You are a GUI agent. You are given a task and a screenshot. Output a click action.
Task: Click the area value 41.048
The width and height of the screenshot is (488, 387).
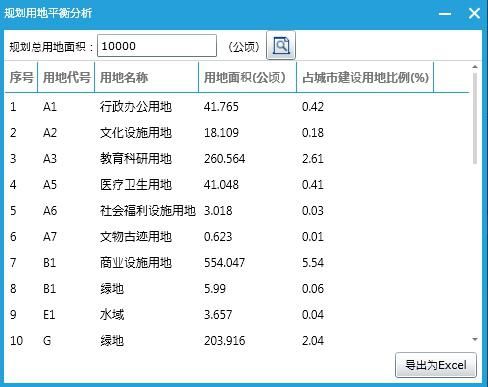tap(221, 185)
